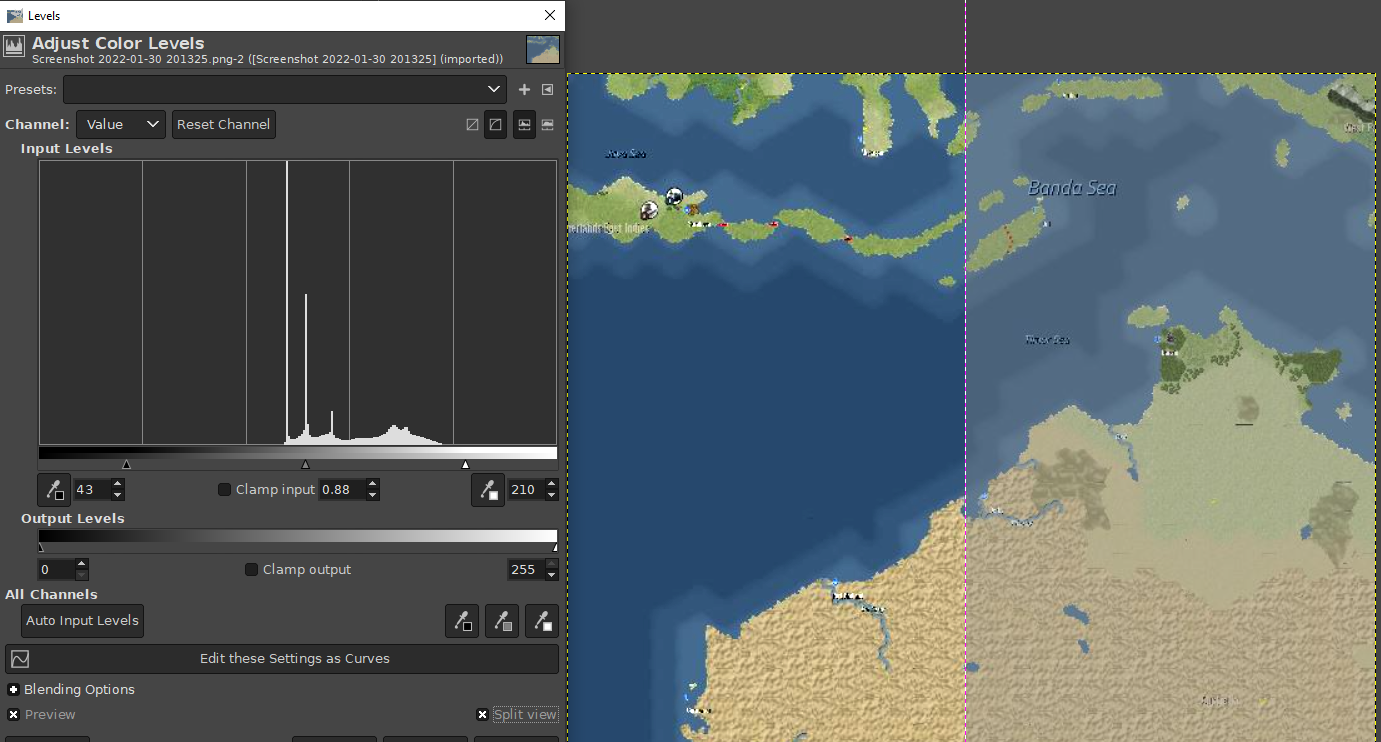Save current settings as a named preset

click(x=524, y=89)
